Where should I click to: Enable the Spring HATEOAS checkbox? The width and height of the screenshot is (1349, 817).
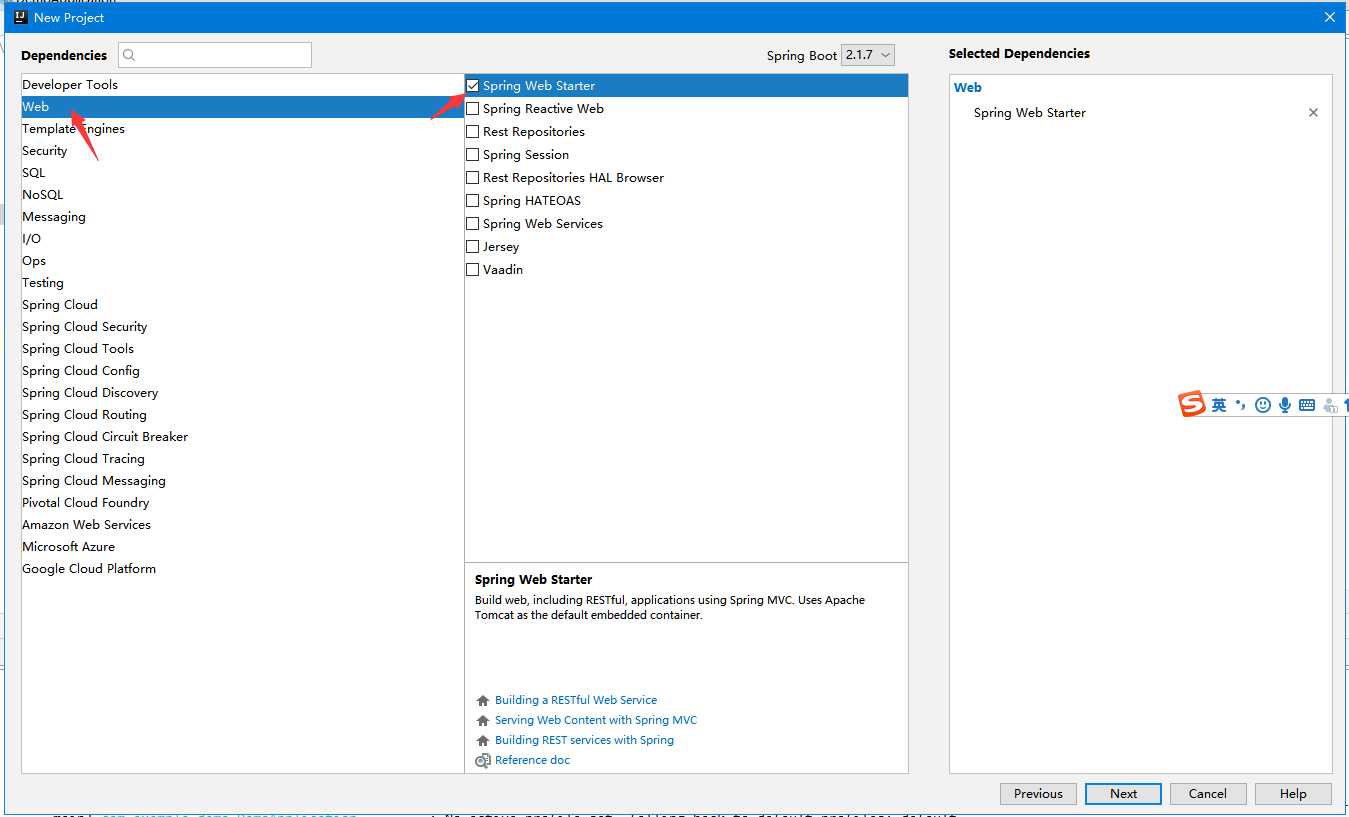click(x=473, y=201)
